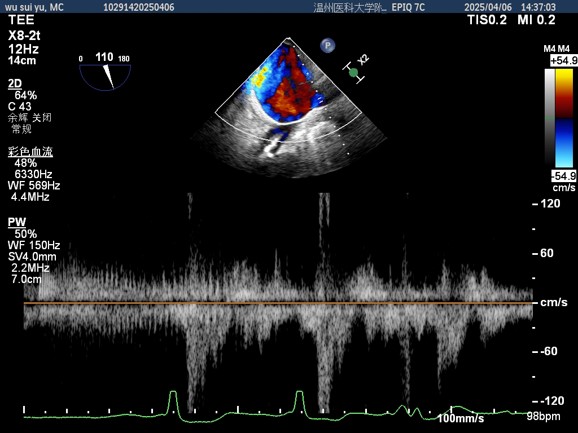
Task: Click the grayscale bar beside color scale
Action: click(x=550, y=118)
